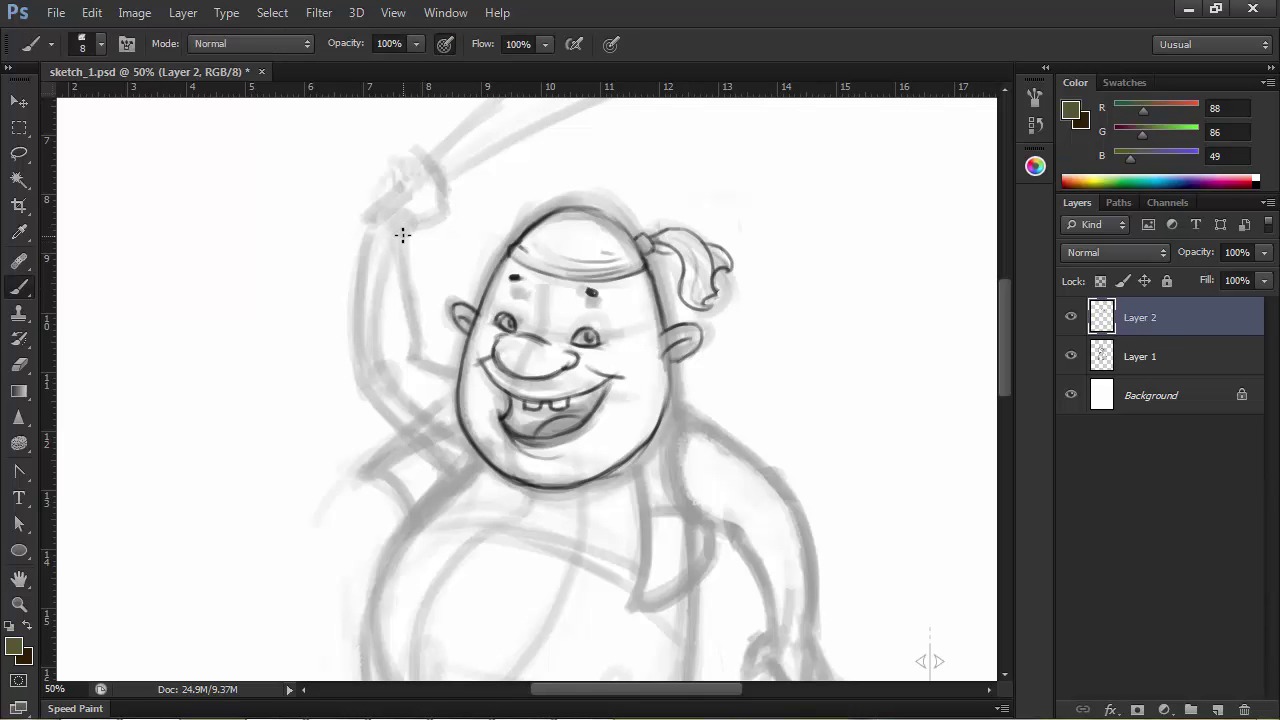Screen dimensions: 1280x720
Task: Open the color wheel panel icon
Action: pyautogui.click(x=1035, y=166)
